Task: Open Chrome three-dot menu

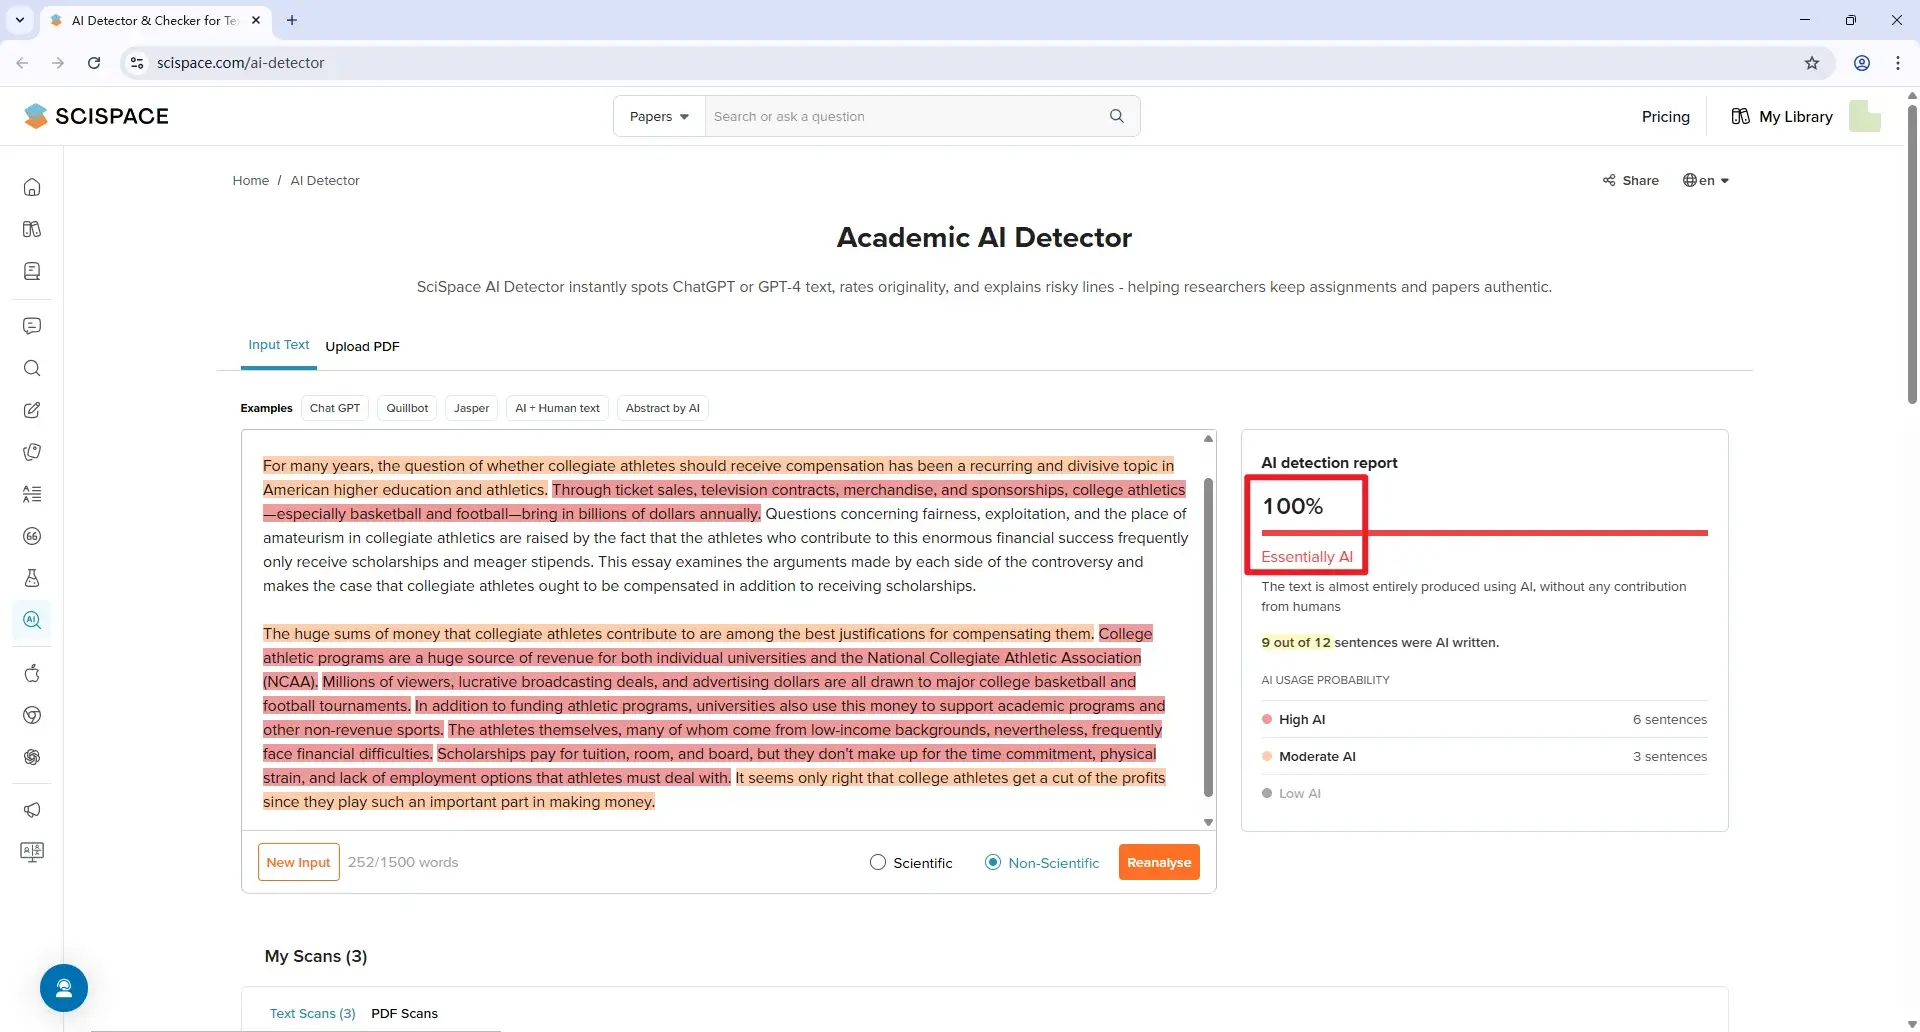Action: tap(1898, 63)
